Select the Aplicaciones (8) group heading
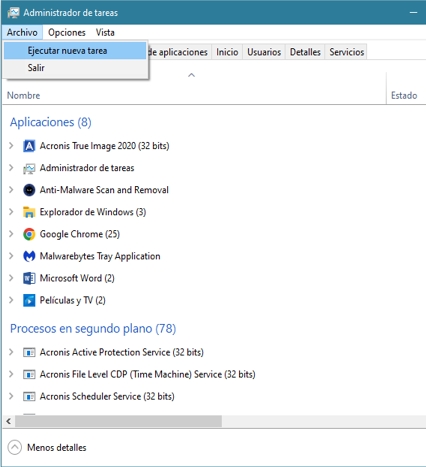Screen dimensions: 426x467 50,122
